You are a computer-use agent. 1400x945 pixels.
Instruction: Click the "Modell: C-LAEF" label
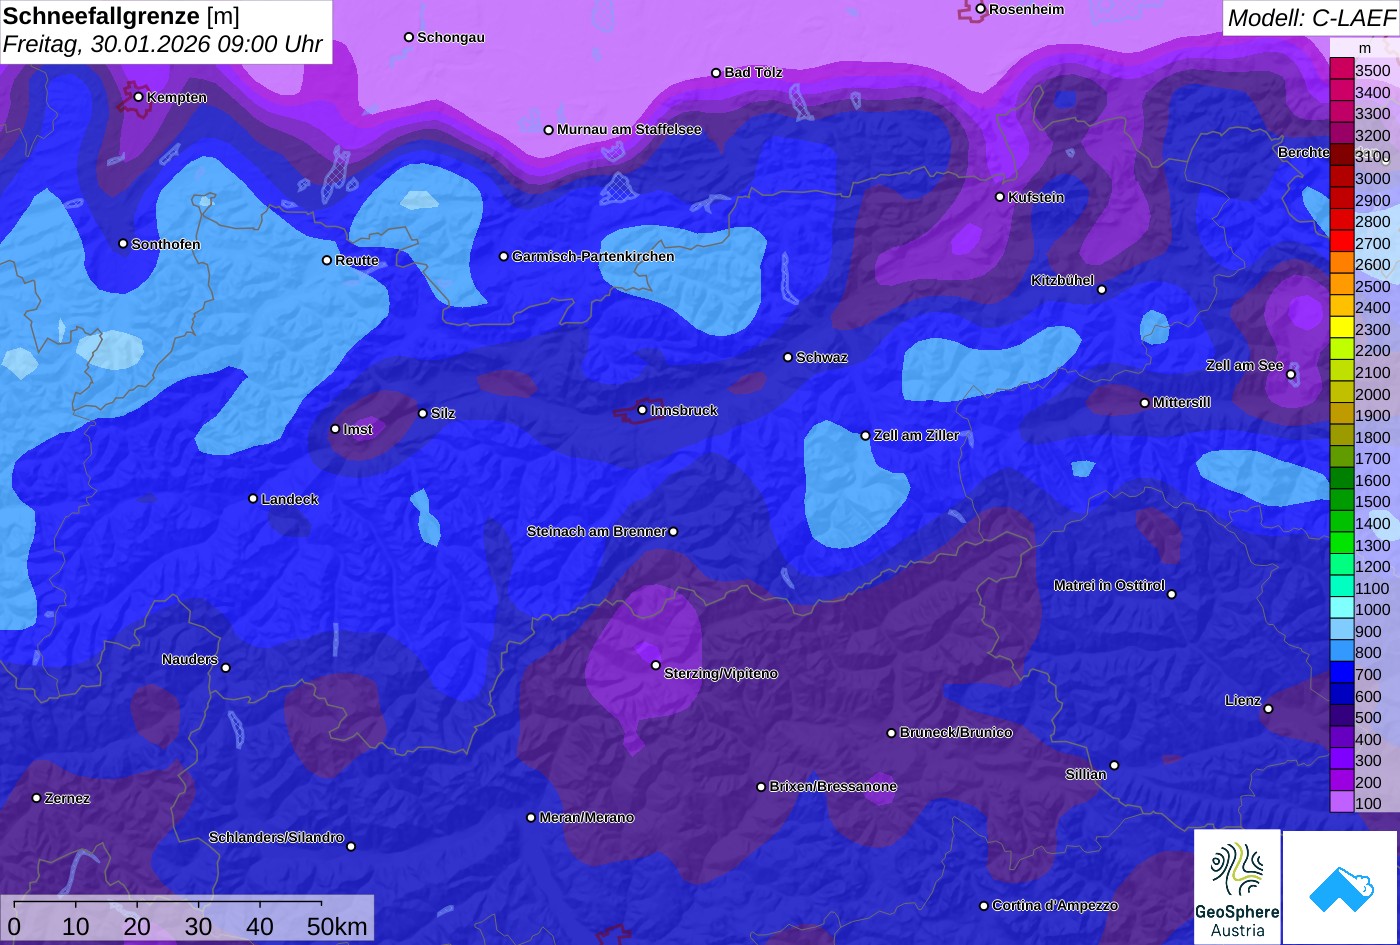1310,17
